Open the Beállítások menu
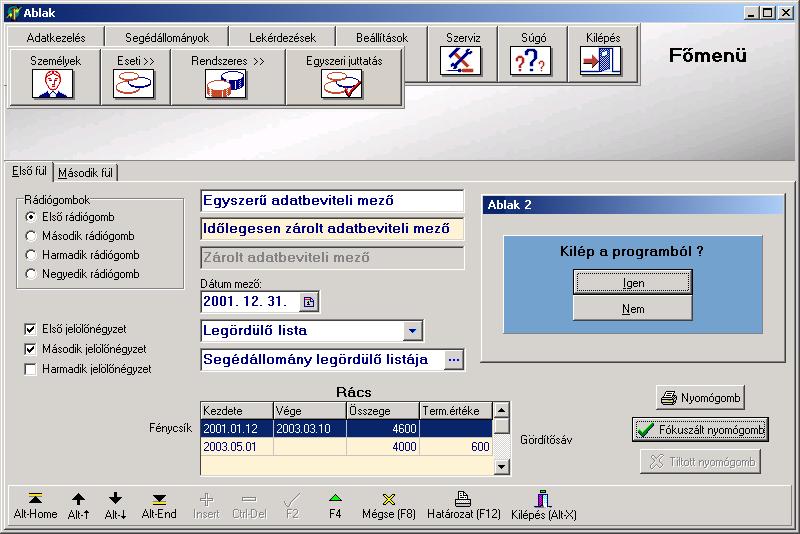 pyautogui.click(x=382, y=38)
